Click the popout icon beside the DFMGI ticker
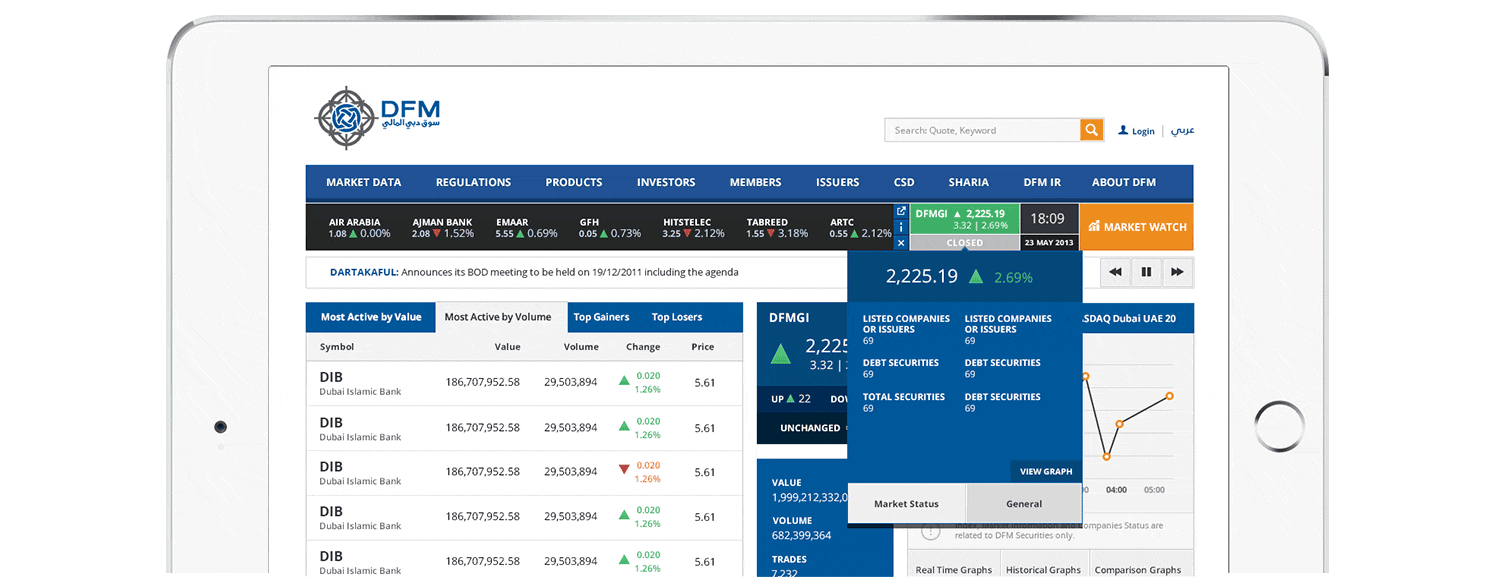1500x577 pixels. pos(900,210)
